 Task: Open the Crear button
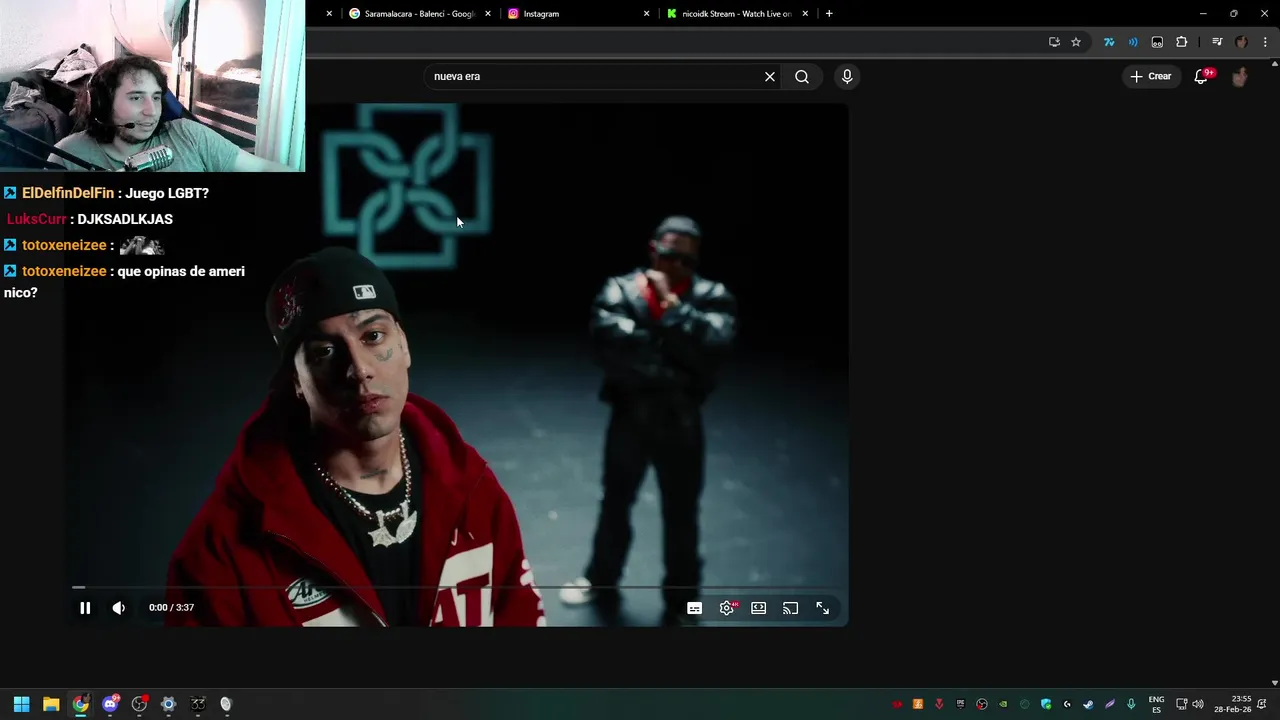[1150, 76]
